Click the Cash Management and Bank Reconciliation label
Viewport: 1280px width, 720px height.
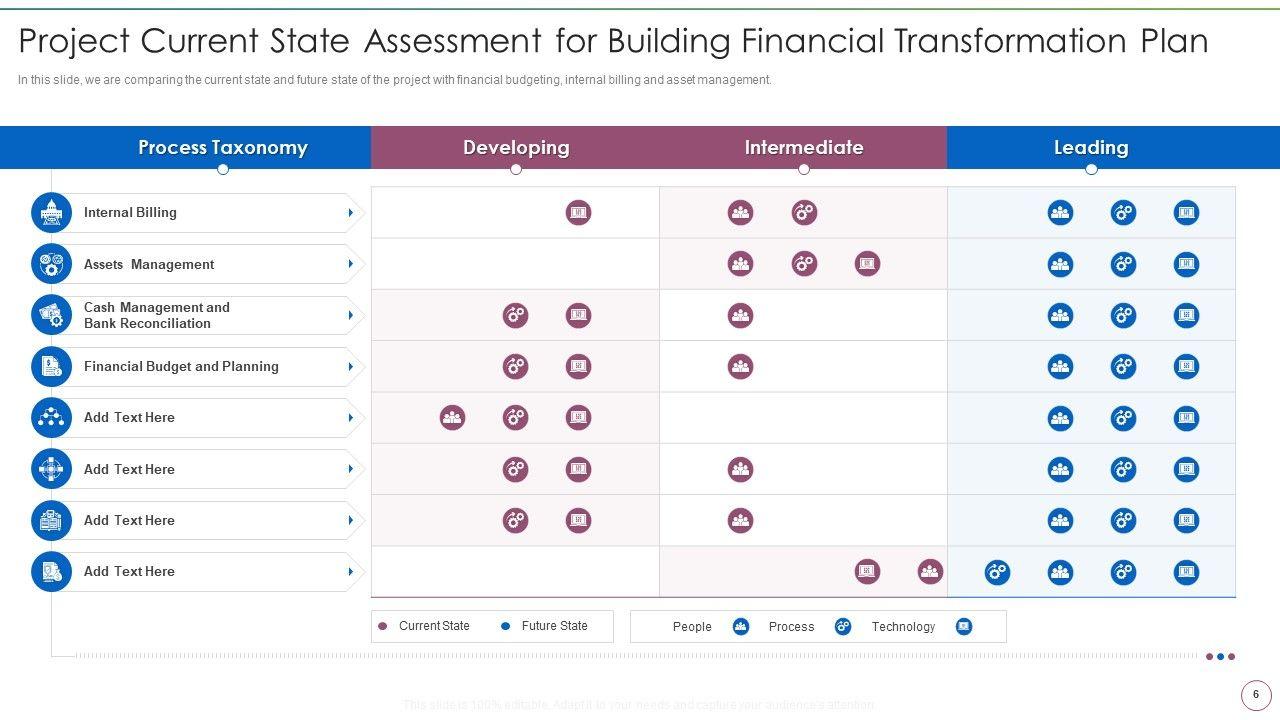click(156, 316)
